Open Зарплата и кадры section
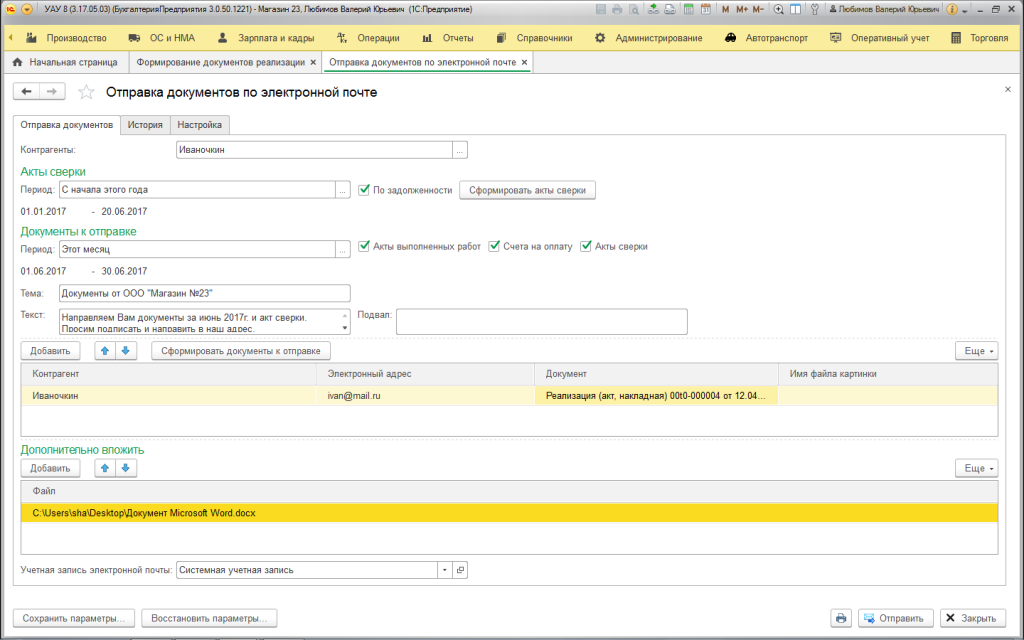This screenshot has height=640, width=1024. 266,38
